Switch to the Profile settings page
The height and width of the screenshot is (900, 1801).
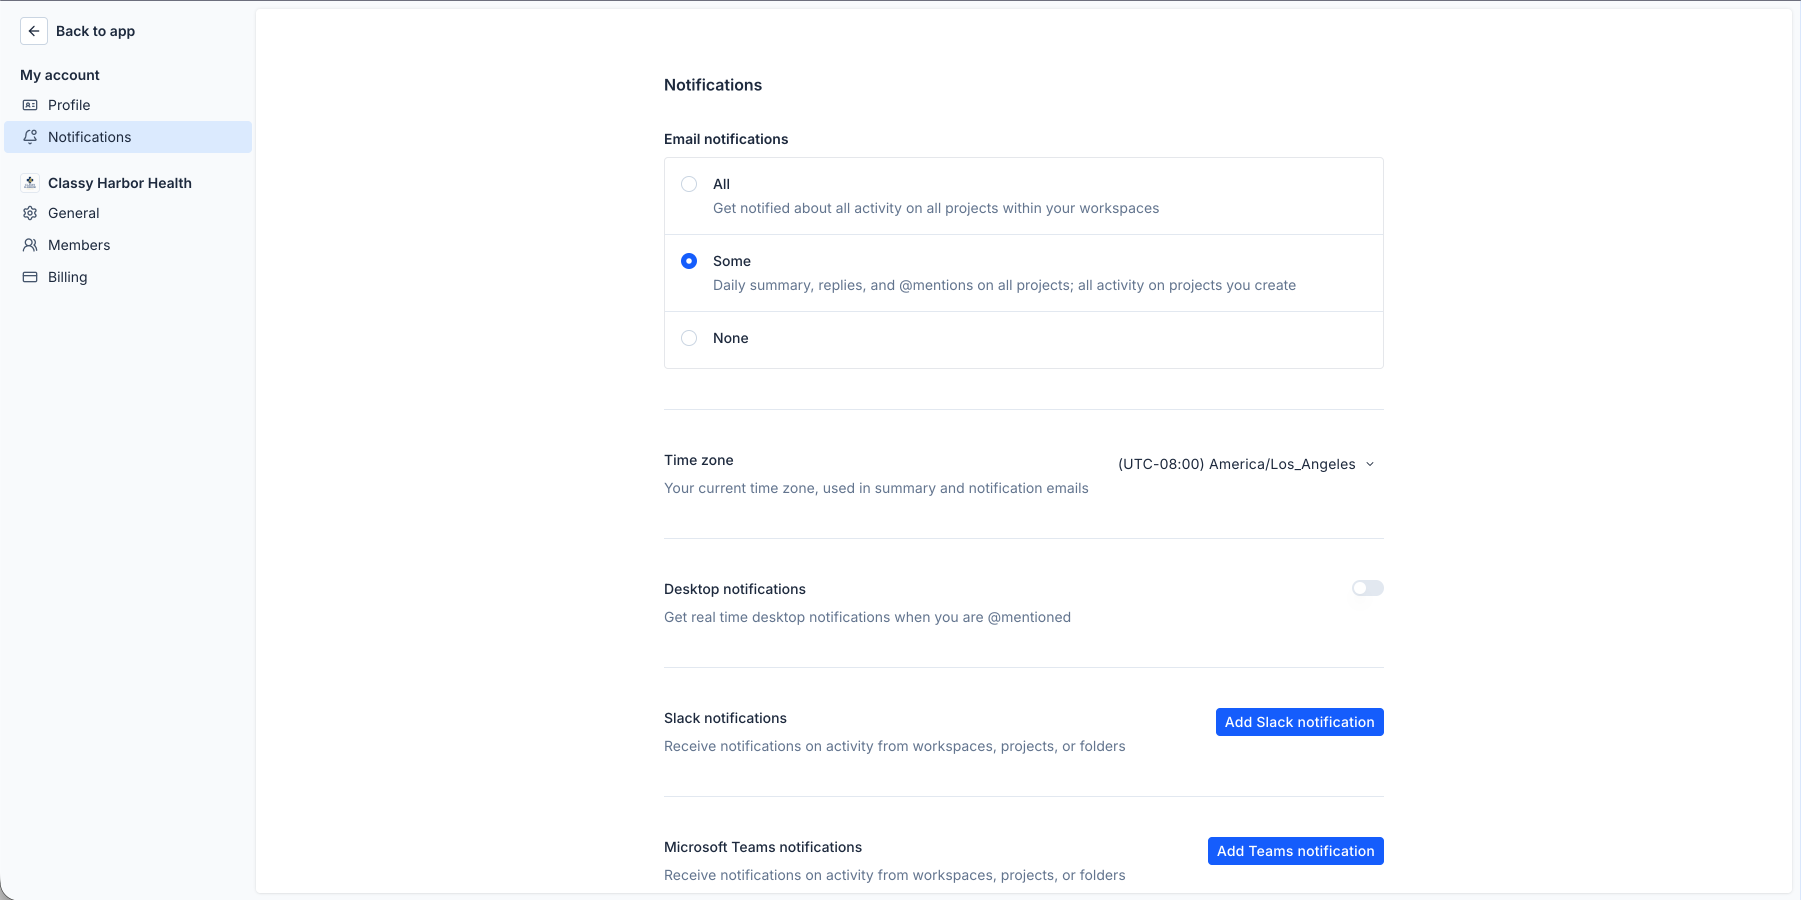tap(68, 105)
